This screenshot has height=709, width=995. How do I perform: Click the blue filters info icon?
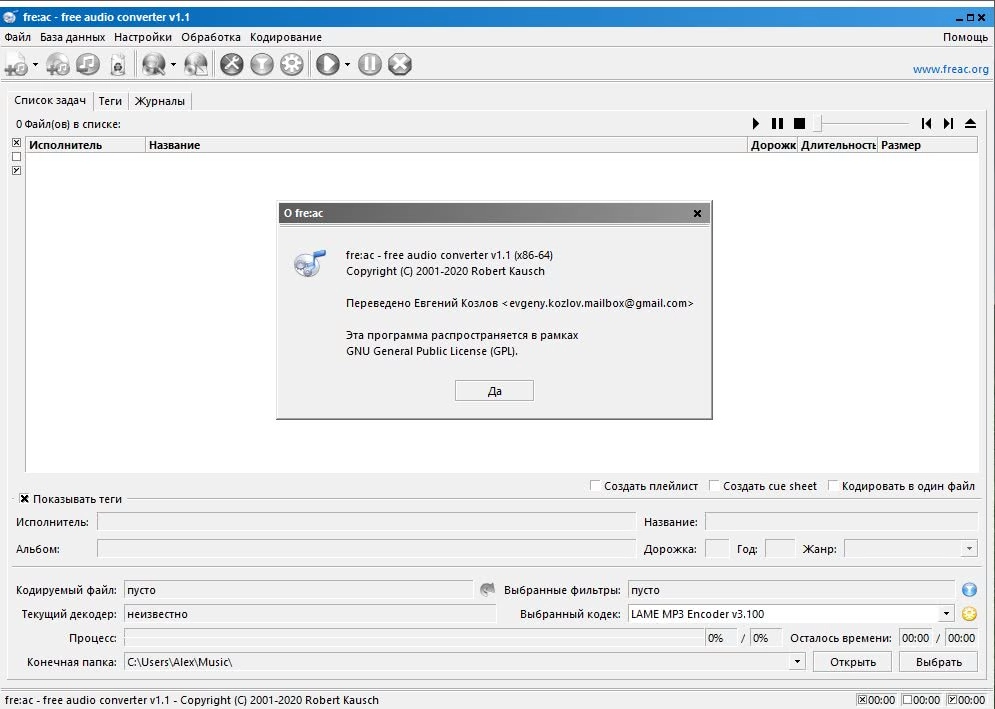[x=969, y=590]
